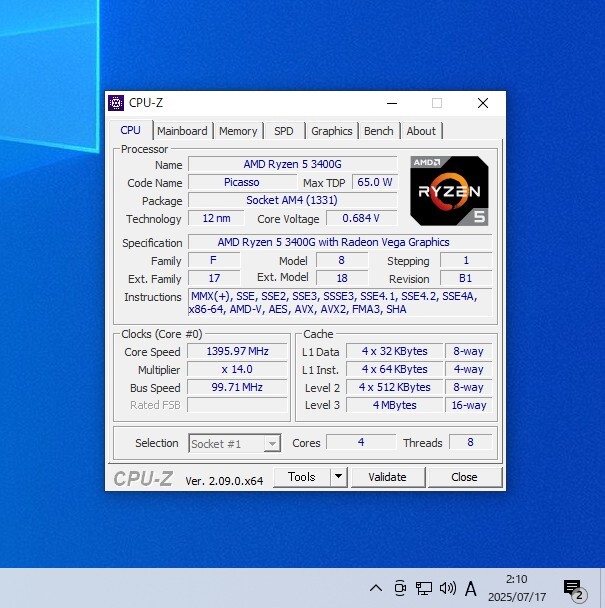
Task: Click Level 2 value '4 x 512 KBytes'
Action: click(x=395, y=387)
